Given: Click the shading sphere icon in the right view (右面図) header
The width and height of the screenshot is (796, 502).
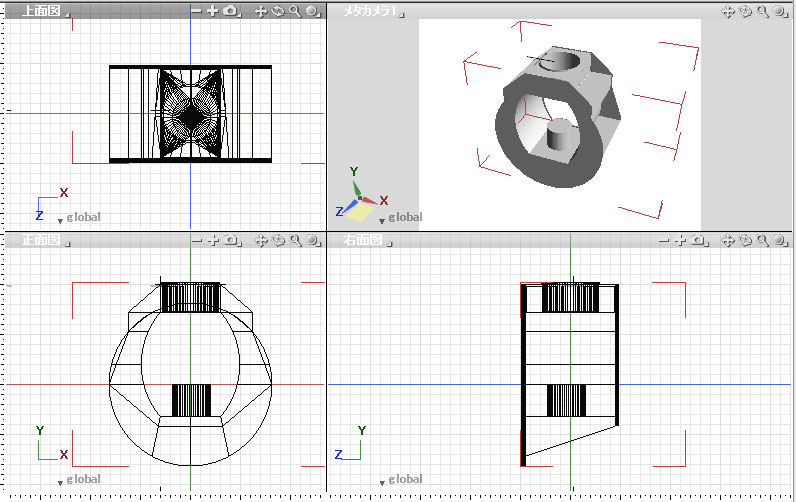Looking at the screenshot, I should pyautogui.click(x=779, y=241).
